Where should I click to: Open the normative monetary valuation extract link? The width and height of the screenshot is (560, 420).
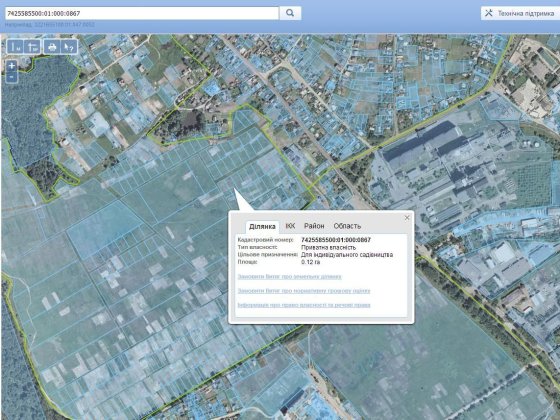tap(304, 291)
